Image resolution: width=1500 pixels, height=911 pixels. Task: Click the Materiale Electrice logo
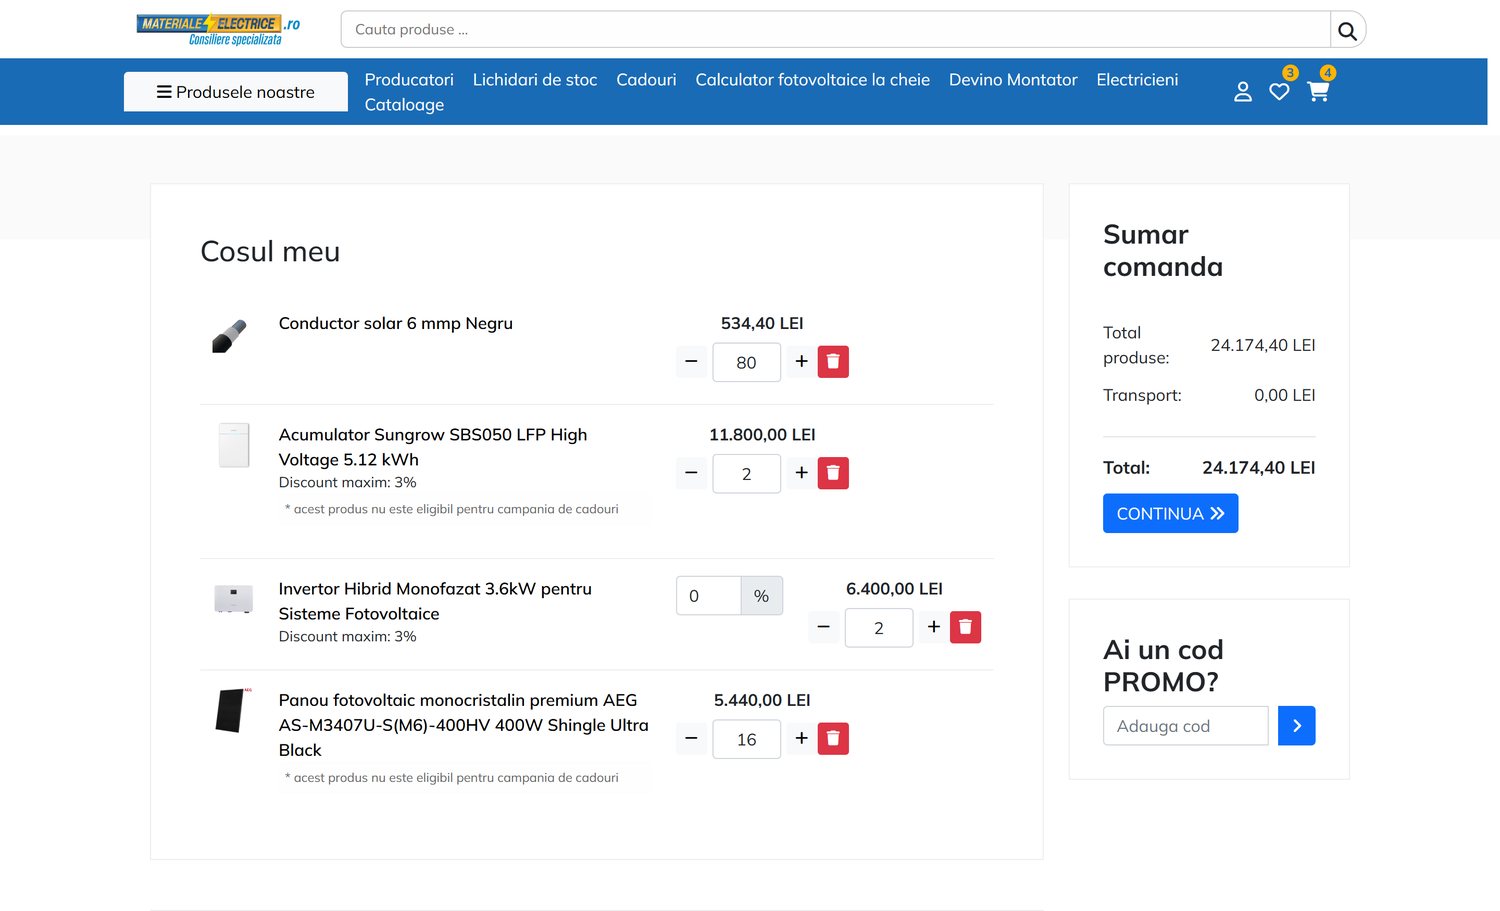pyautogui.click(x=219, y=29)
